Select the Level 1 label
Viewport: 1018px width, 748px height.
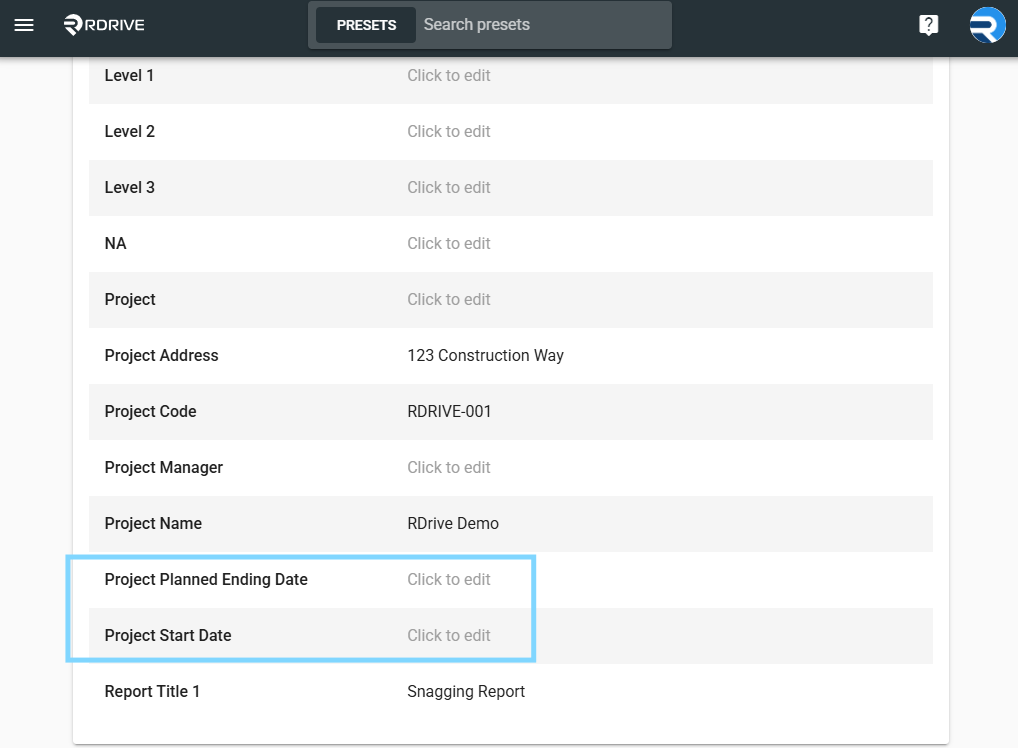point(129,75)
